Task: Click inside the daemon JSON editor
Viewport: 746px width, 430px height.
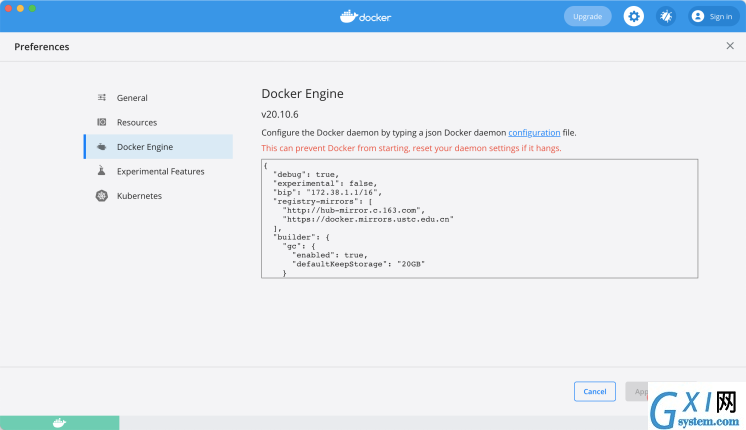Action: [x=480, y=219]
